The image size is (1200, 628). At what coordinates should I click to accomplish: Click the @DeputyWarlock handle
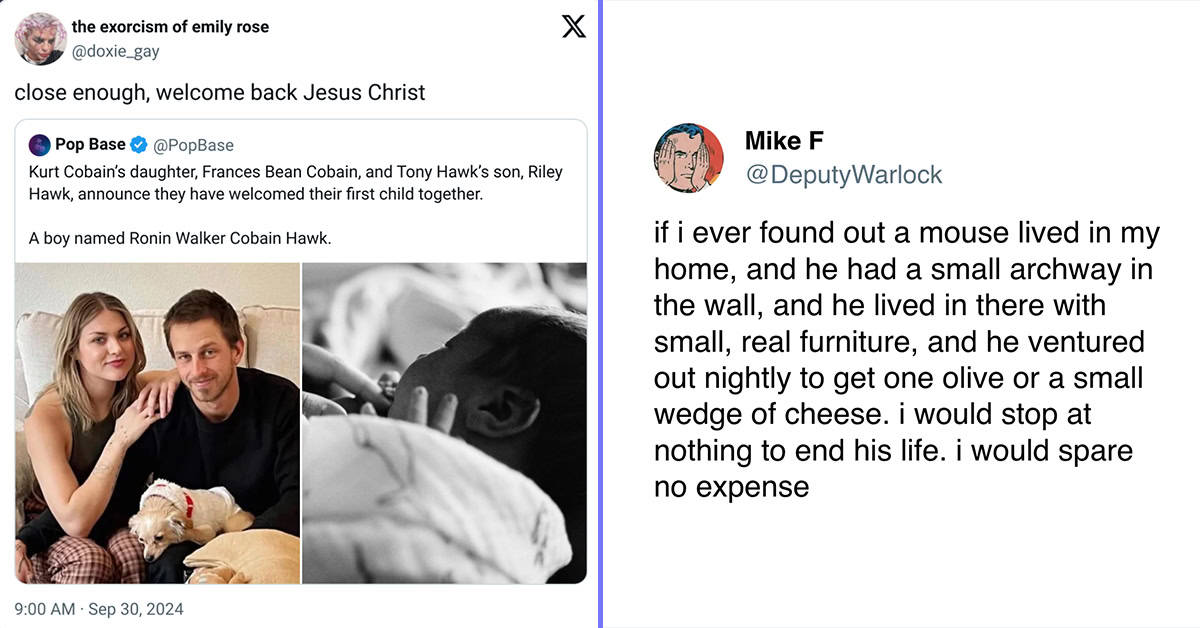click(x=843, y=174)
